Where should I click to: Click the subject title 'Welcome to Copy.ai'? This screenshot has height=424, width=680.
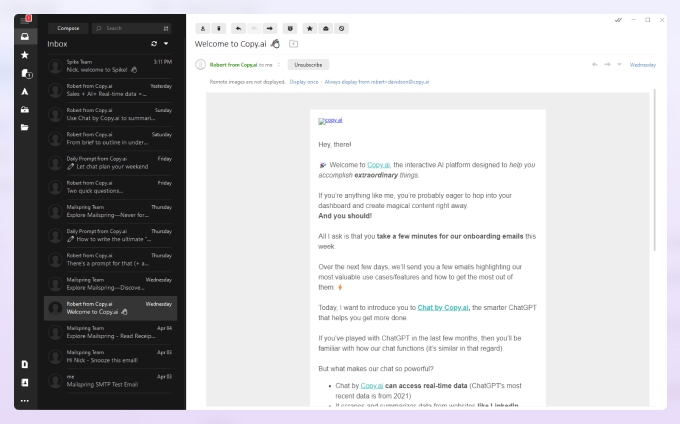click(231, 44)
